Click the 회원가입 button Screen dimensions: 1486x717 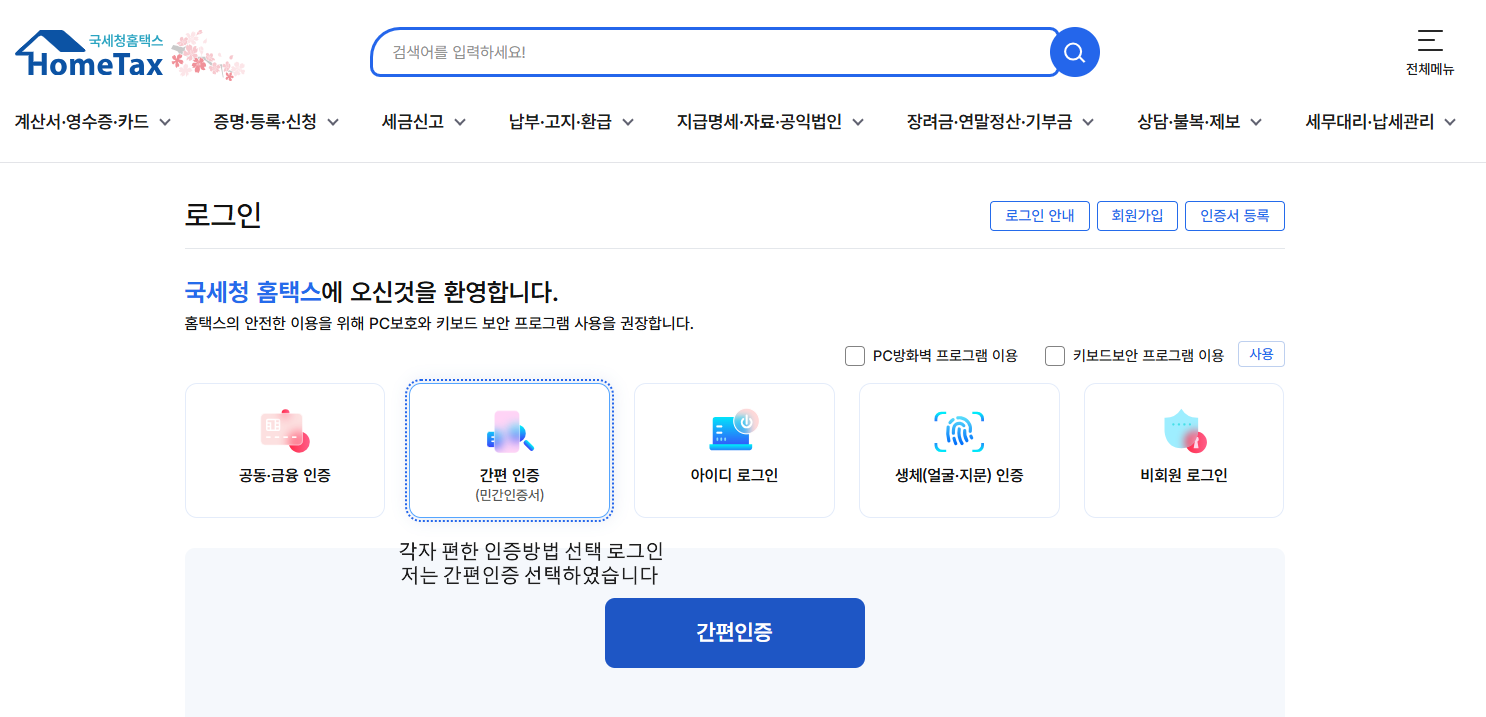click(1137, 215)
